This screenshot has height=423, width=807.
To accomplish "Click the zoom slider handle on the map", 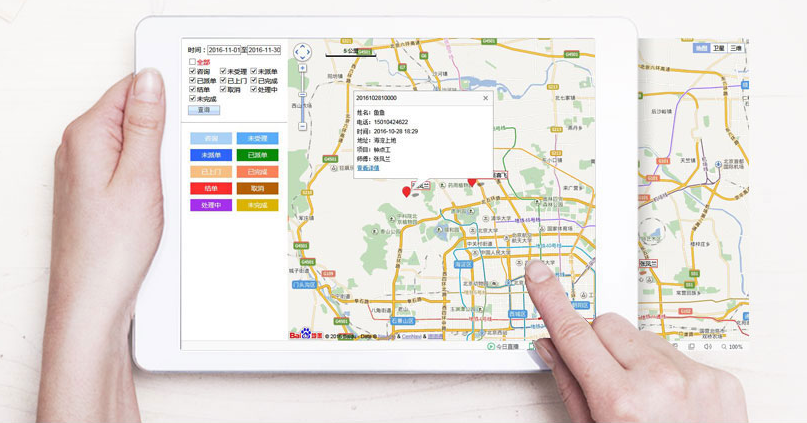I will (303, 95).
